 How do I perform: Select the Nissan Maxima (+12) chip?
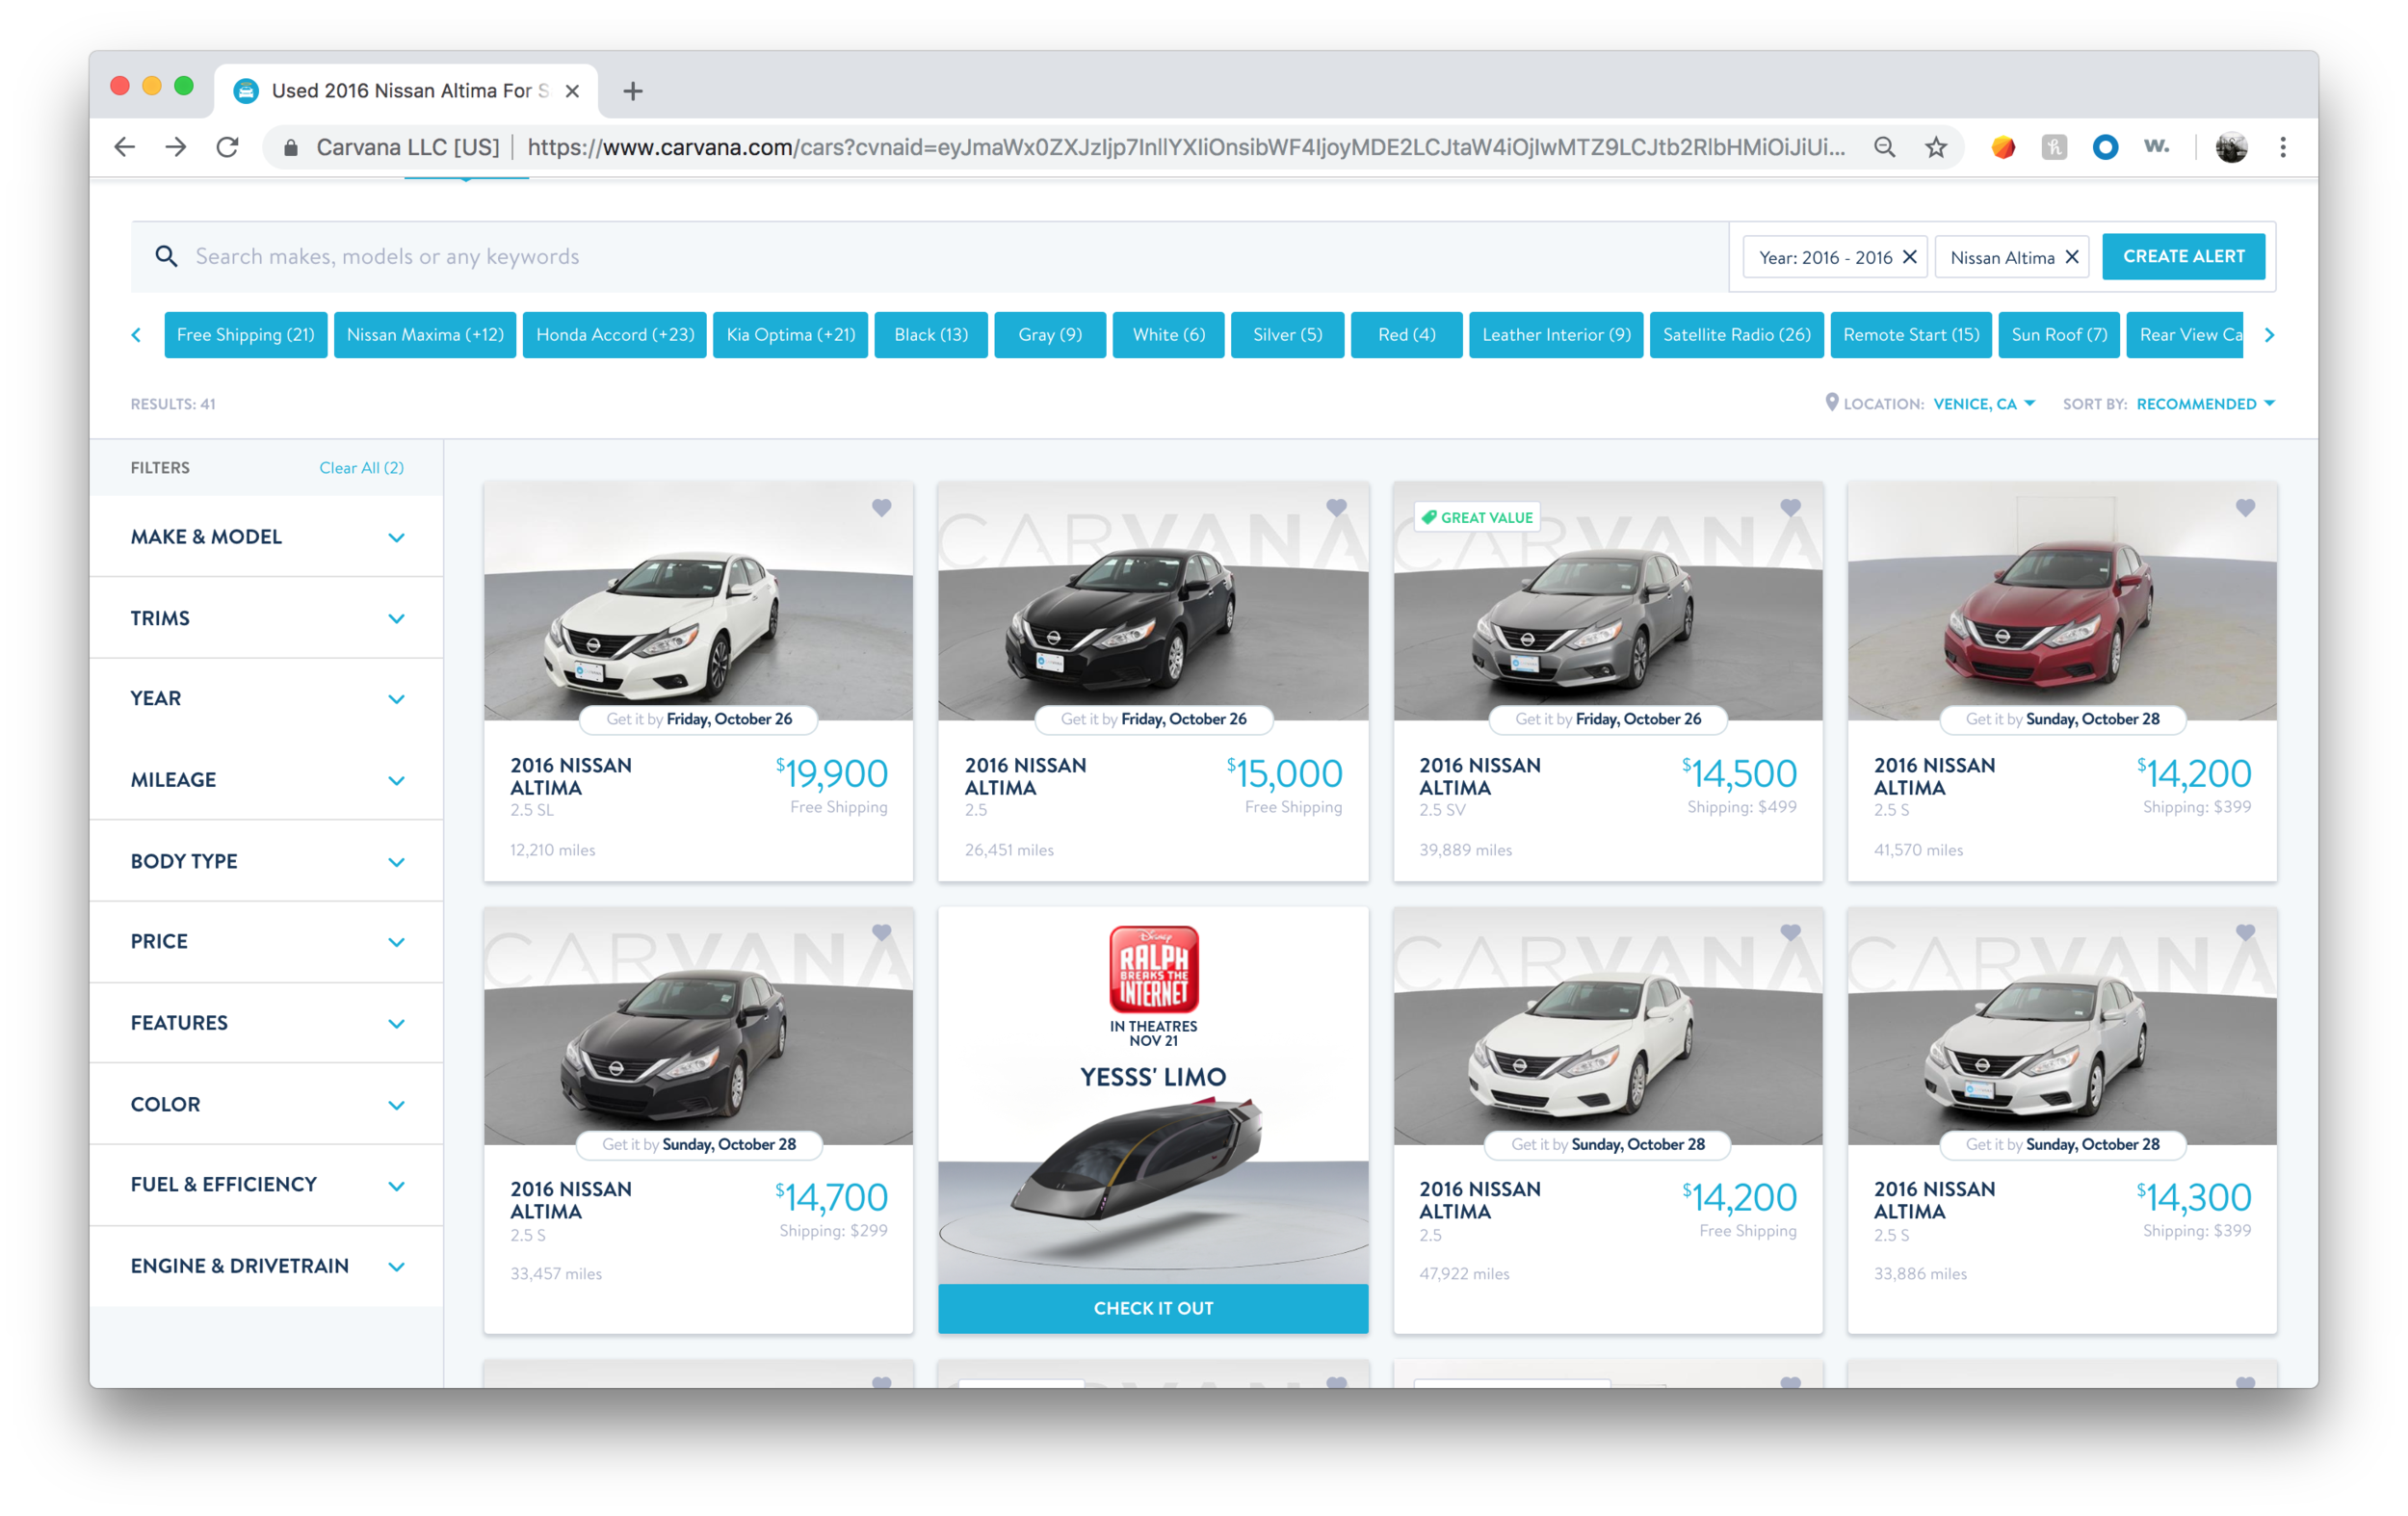tap(425, 335)
